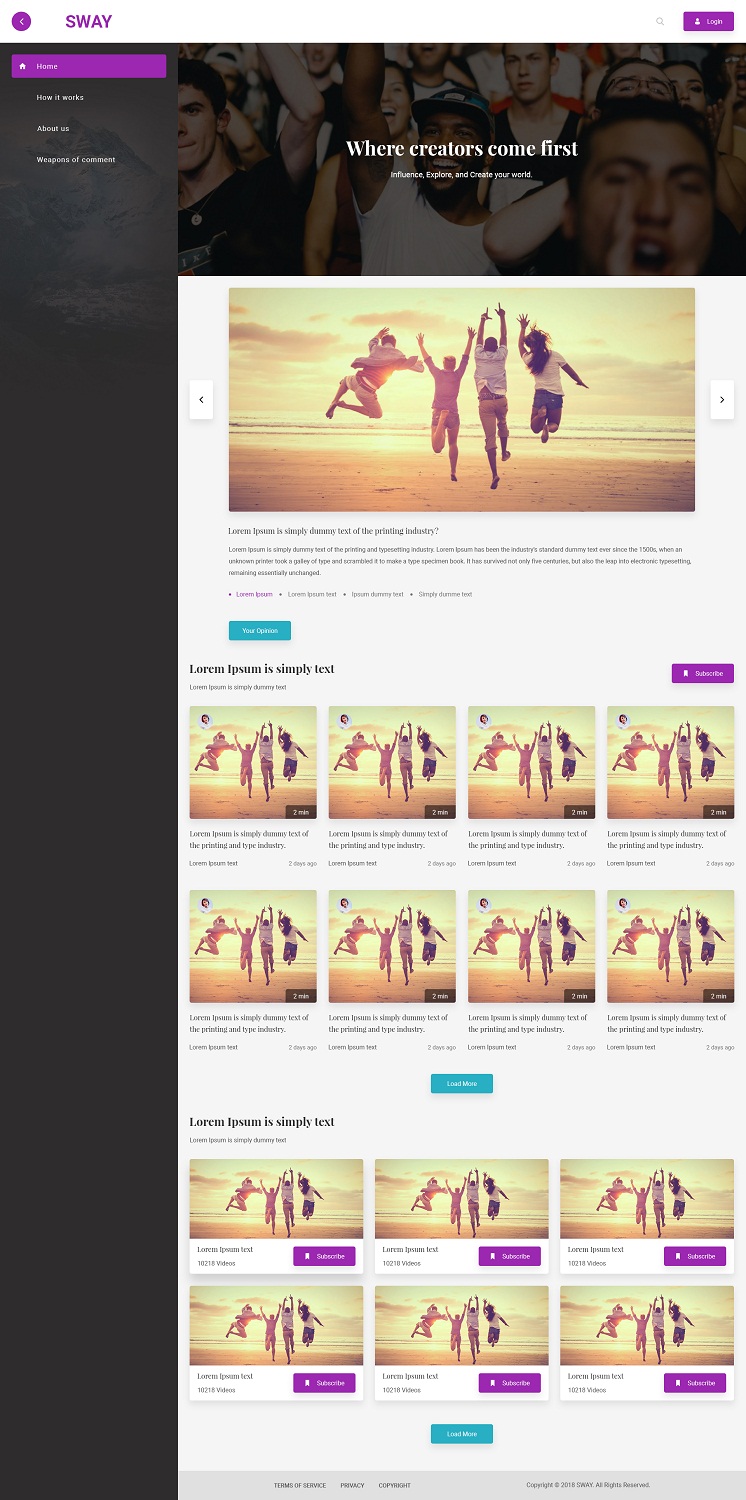This screenshot has width=746, height=1500.
Task: Click the Influence, Explore, and Create tagline
Action: tap(462, 174)
